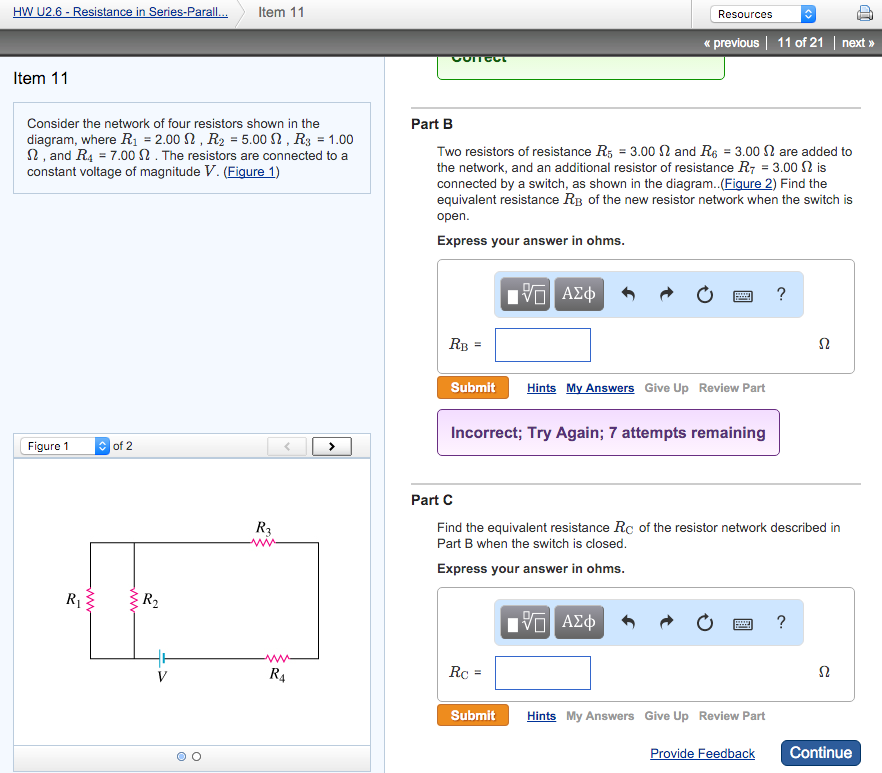The width and height of the screenshot is (882, 773).
Task: Click inside the RC answer input field
Action: pyautogui.click(x=542, y=672)
